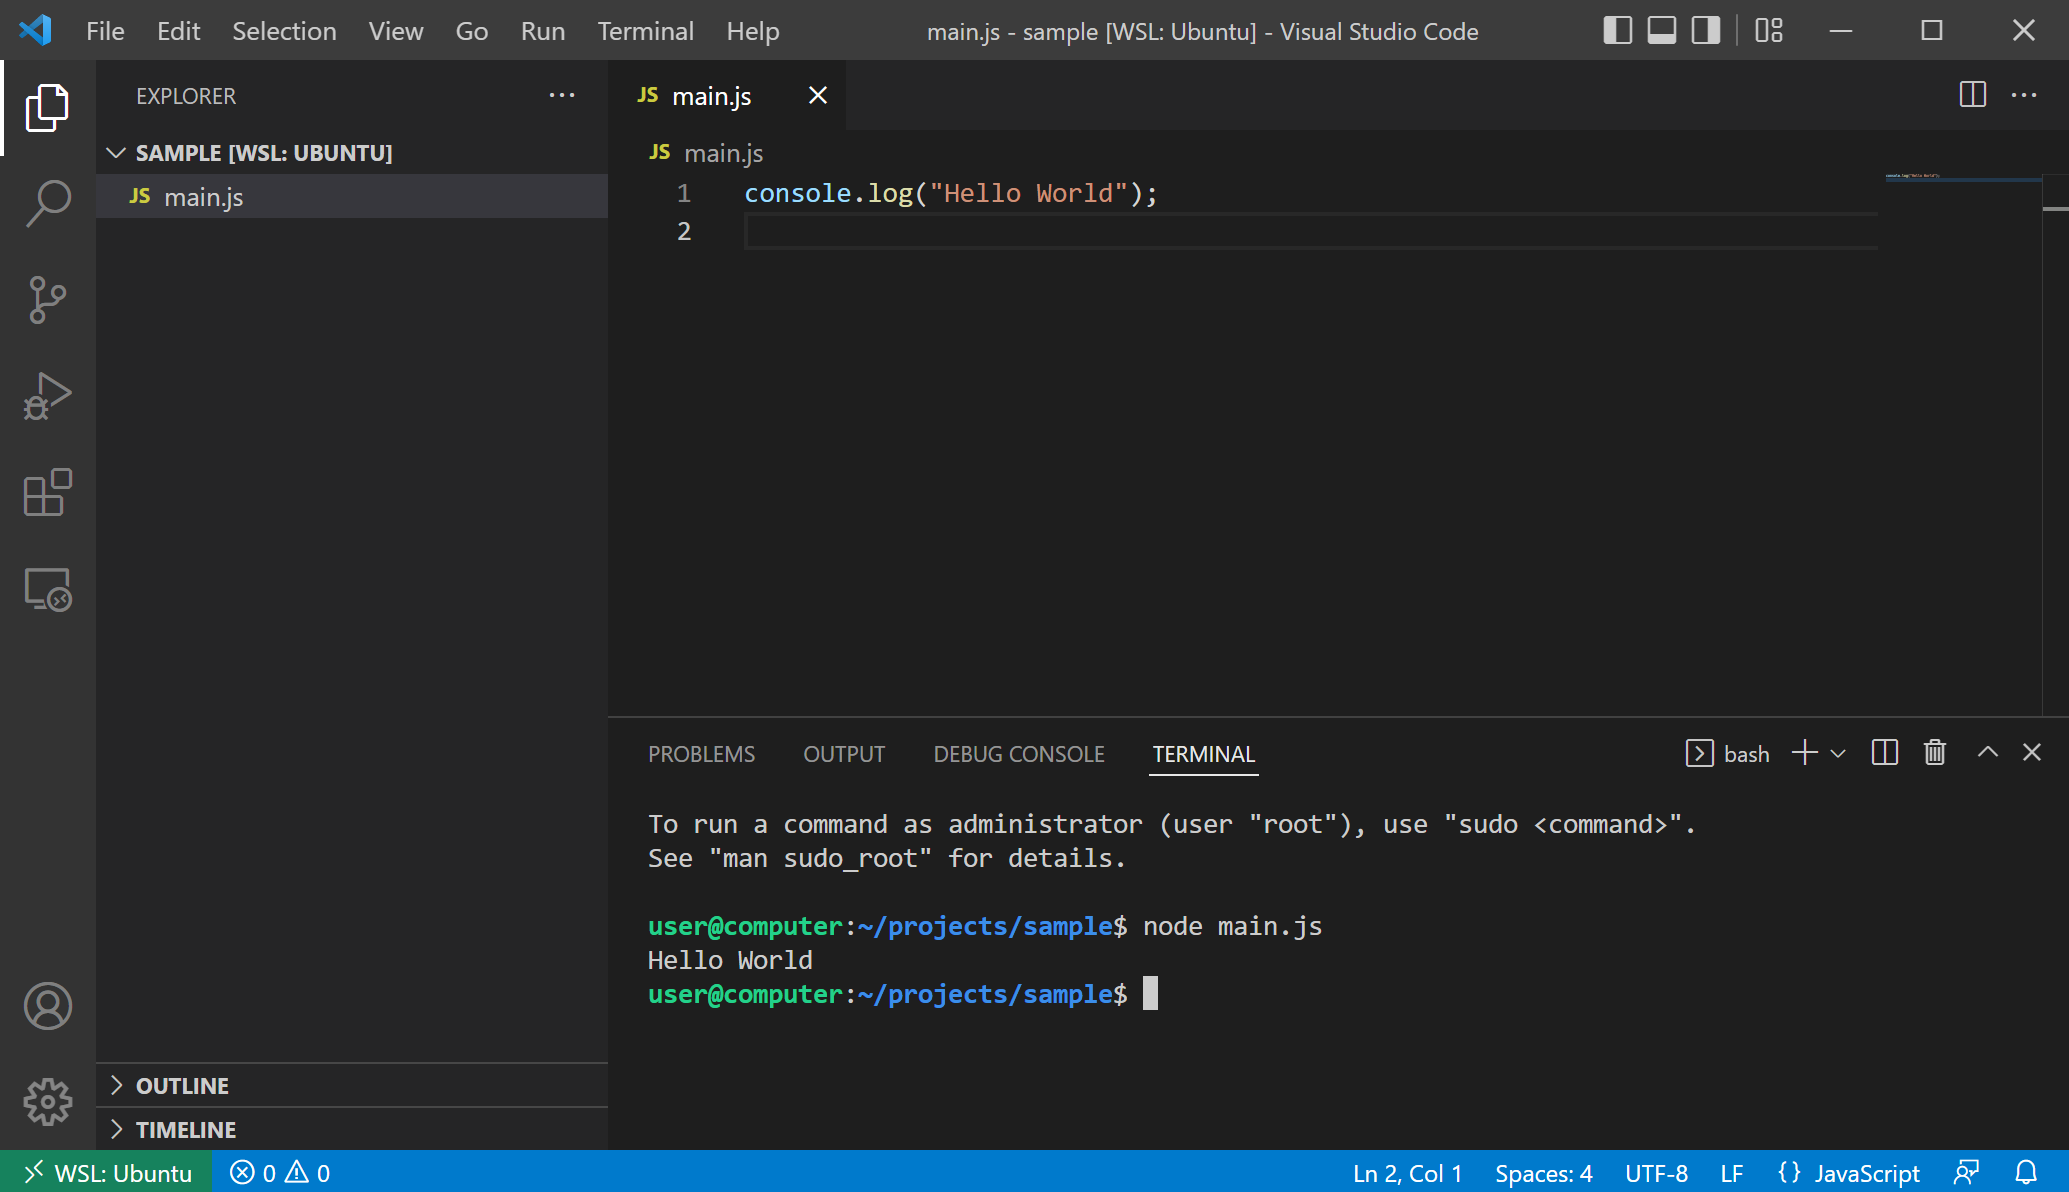This screenshot has width=2069, height=1192.
Task: Click the Accounts icon
Action: point(47,1006)
